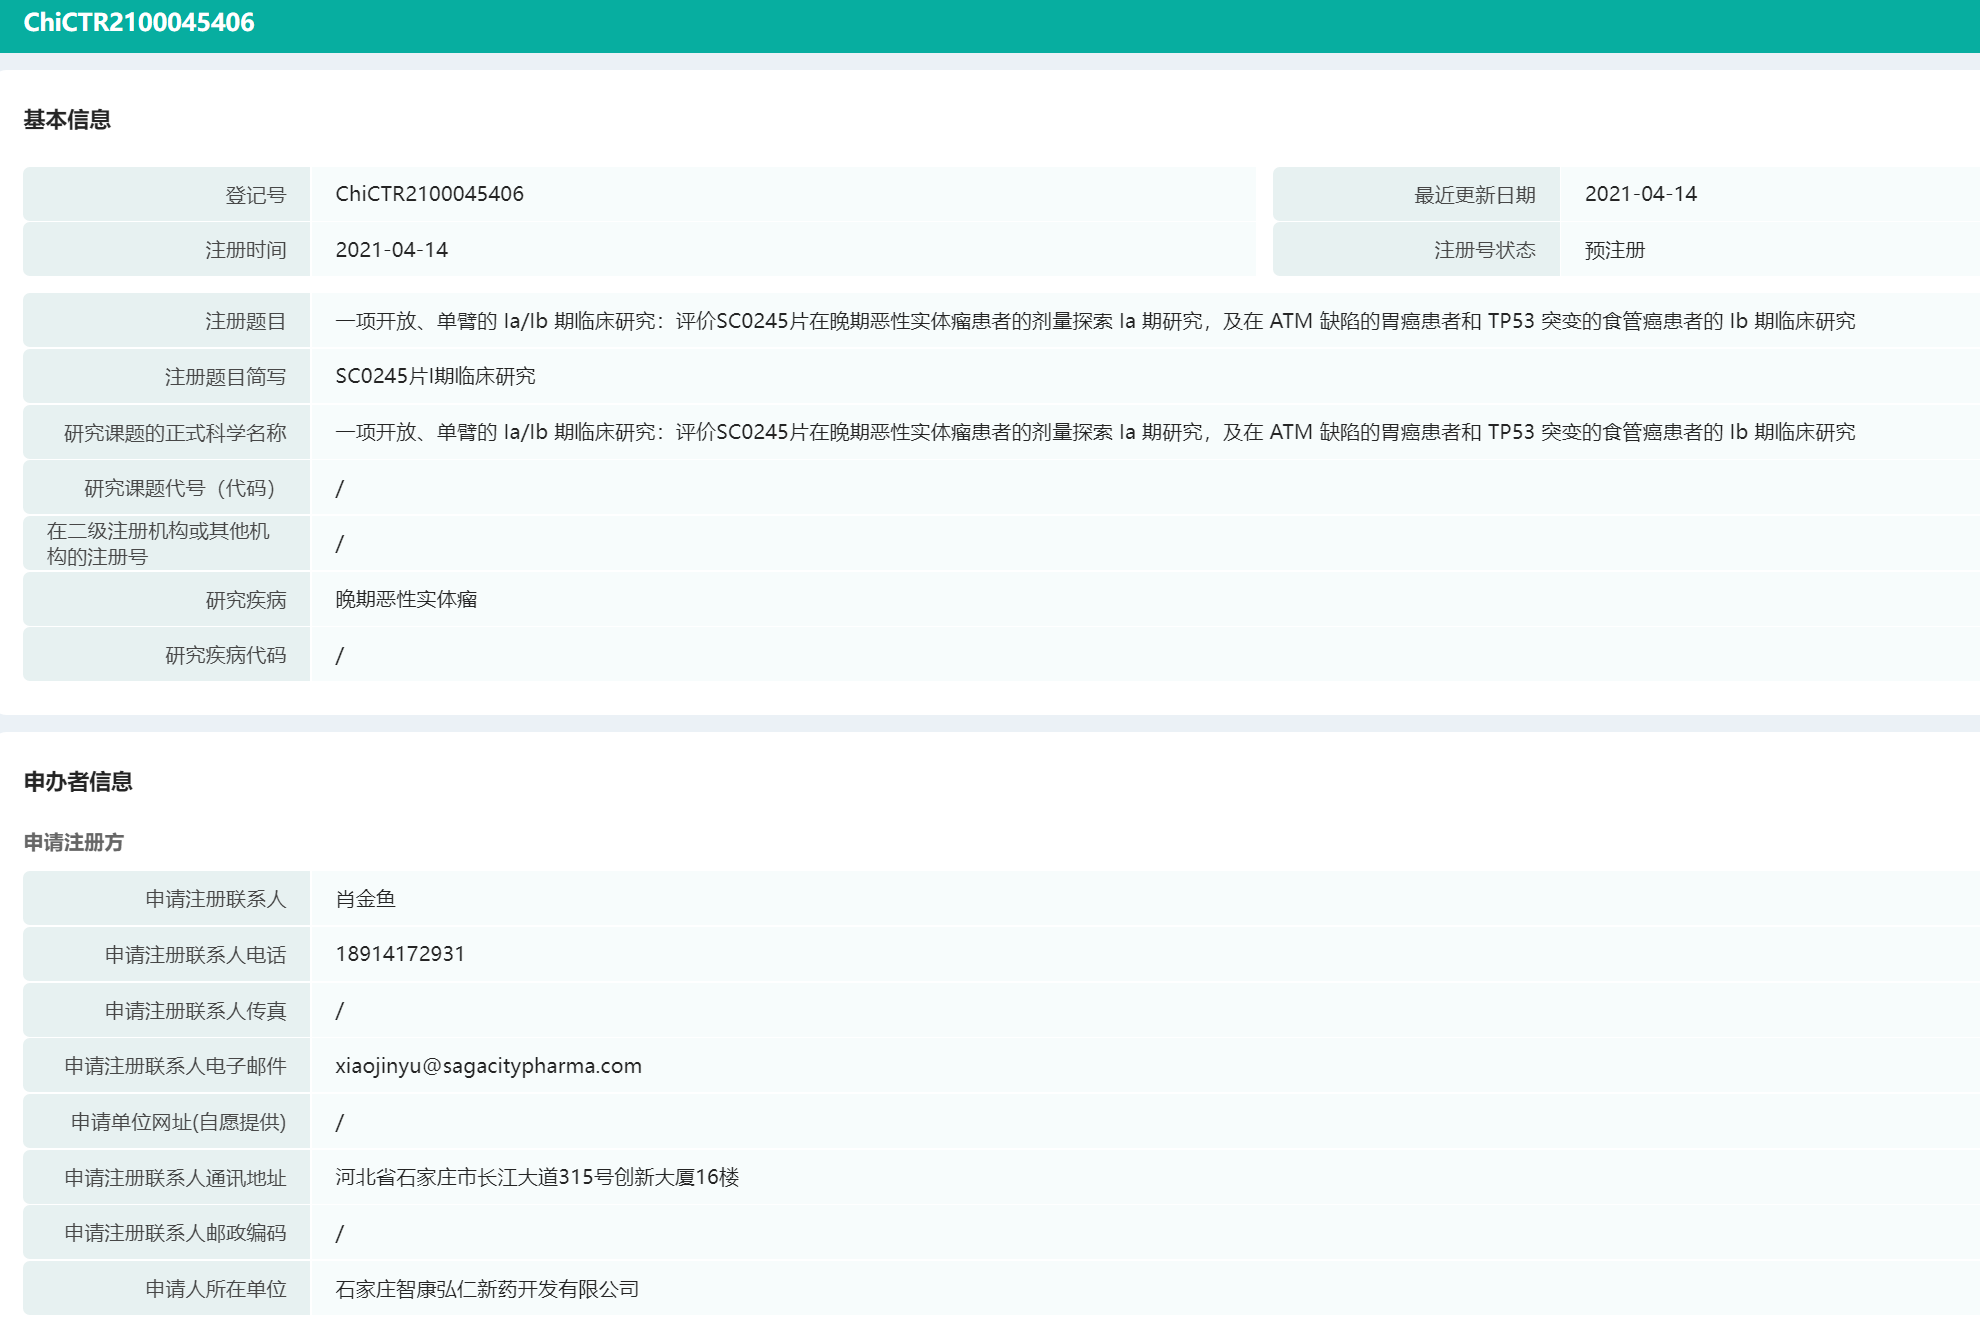Click the short title SC0245片I期临床研究
Viewport: 1980px width, 1343px height.
tap(435, 376)
